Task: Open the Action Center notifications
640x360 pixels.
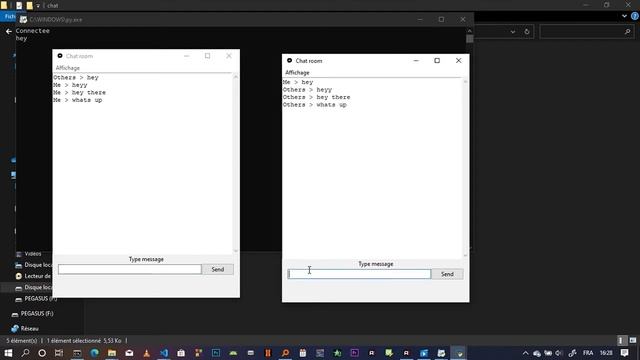Action: coord(624,353)
